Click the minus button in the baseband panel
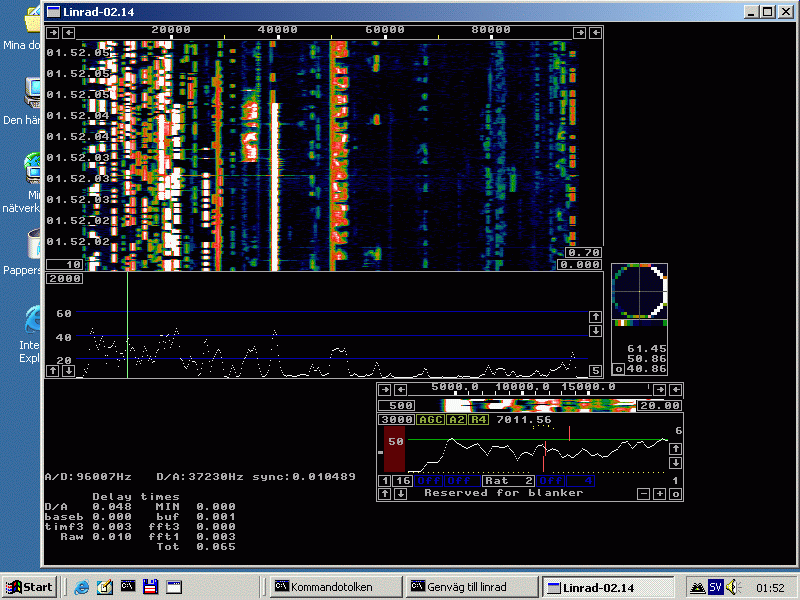The width and height of the screenshot is (800, 600). 643,494
